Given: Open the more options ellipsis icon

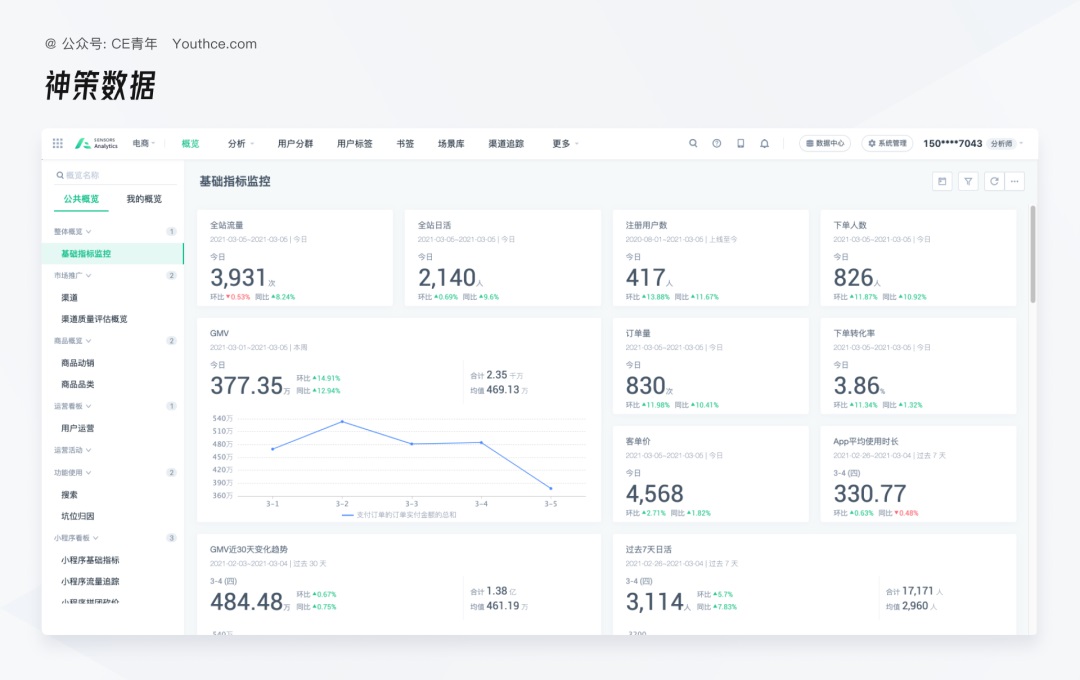Looking at the screenshot, I should [1016, 181].
